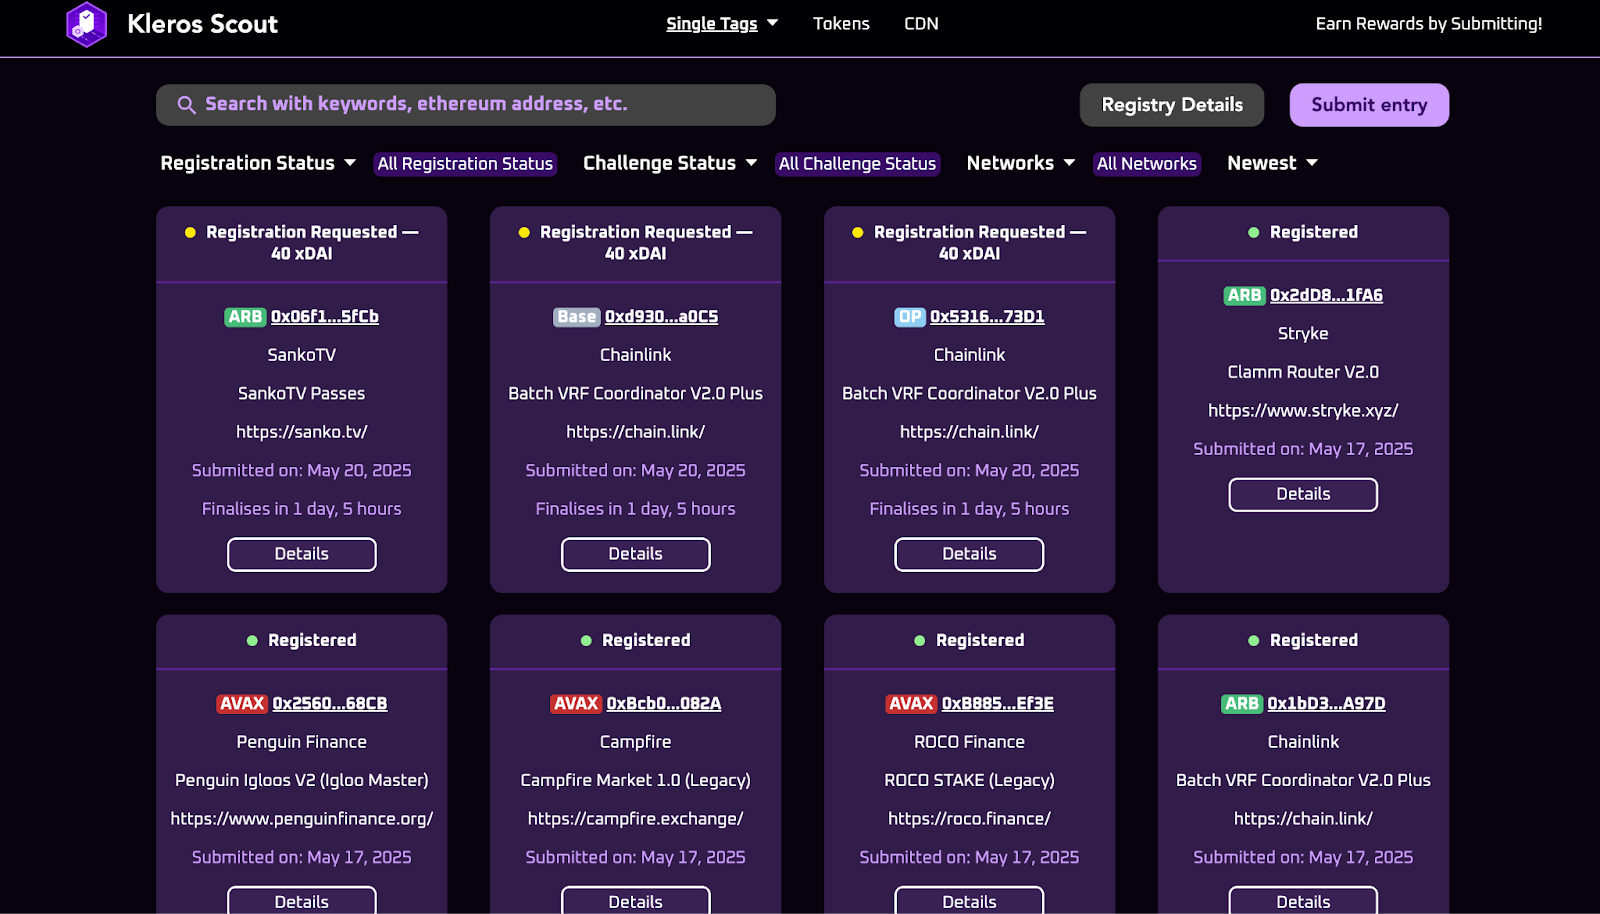Click the AVAX badge on Campfire card
The height and width of the screenshot is (914, 1600).
click(576, 704)
